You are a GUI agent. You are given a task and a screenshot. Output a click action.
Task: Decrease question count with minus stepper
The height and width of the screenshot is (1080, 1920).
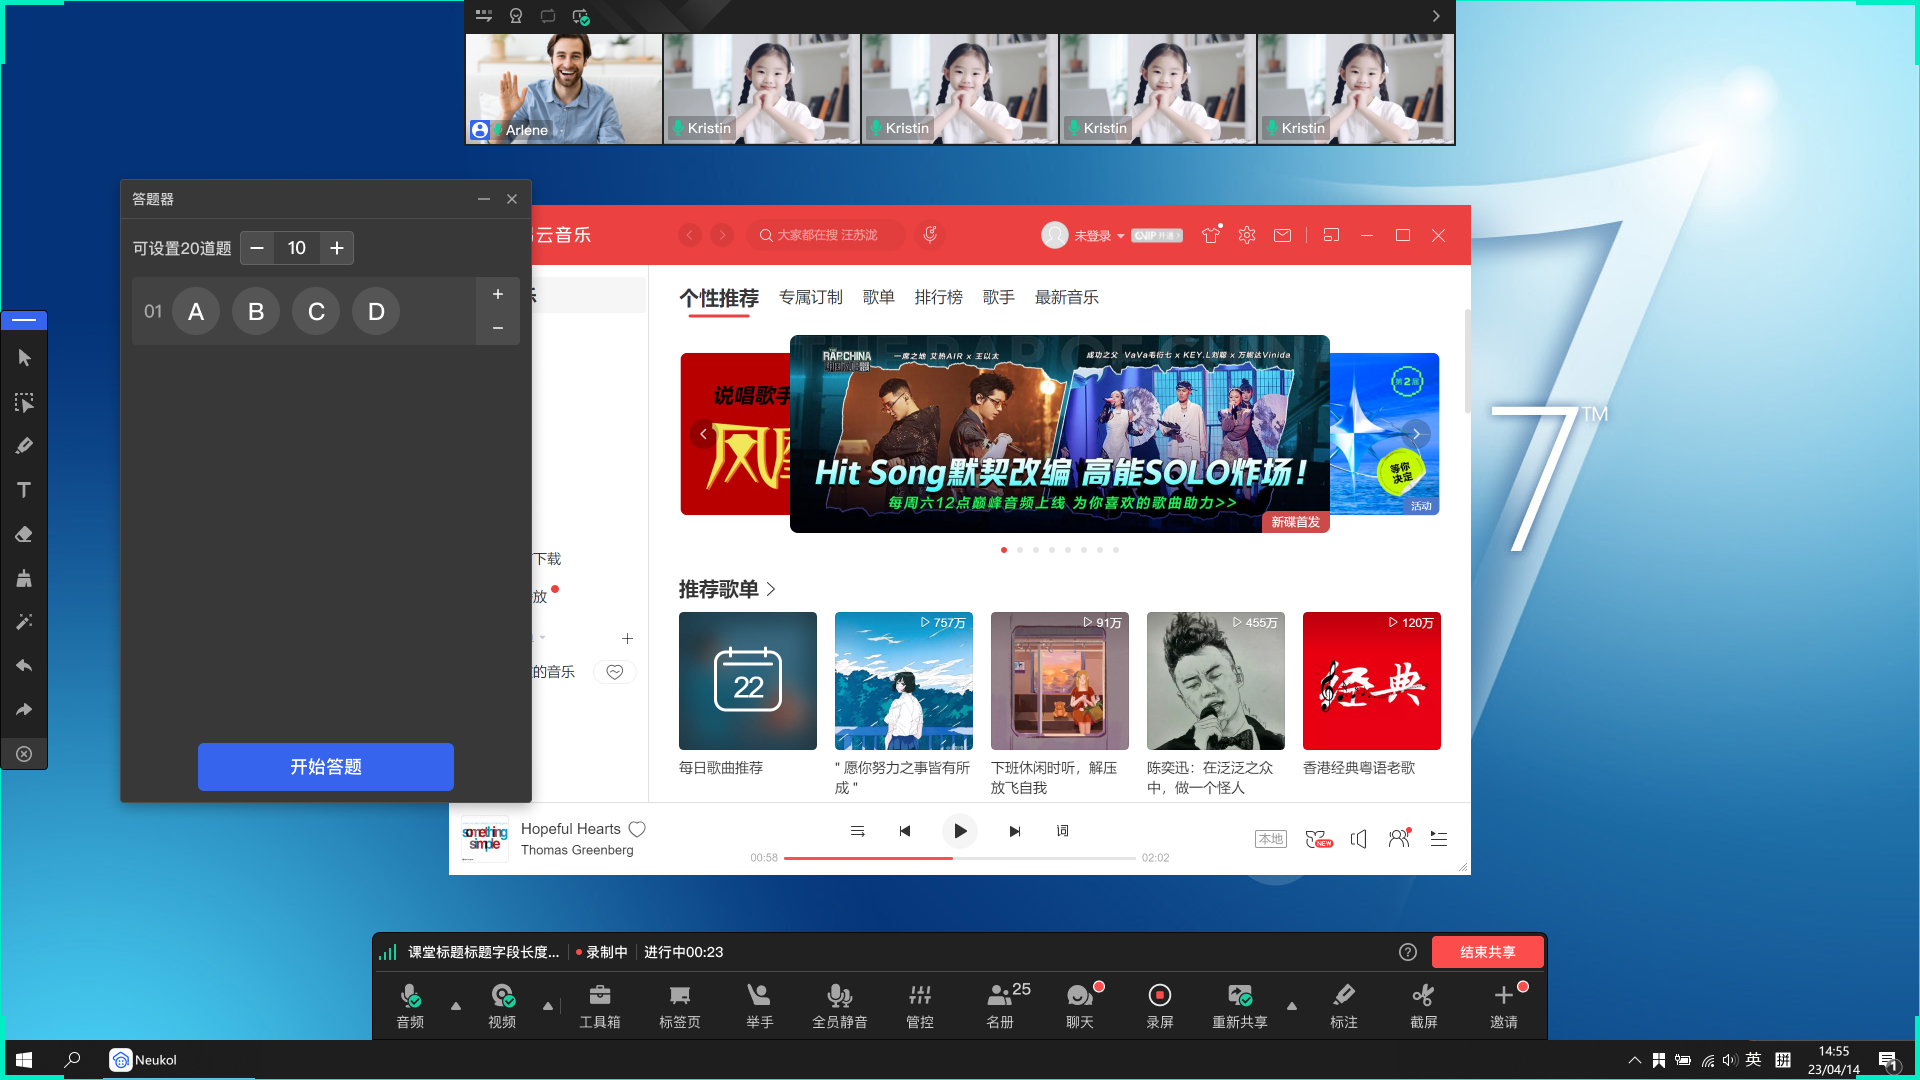pos(257,248)
